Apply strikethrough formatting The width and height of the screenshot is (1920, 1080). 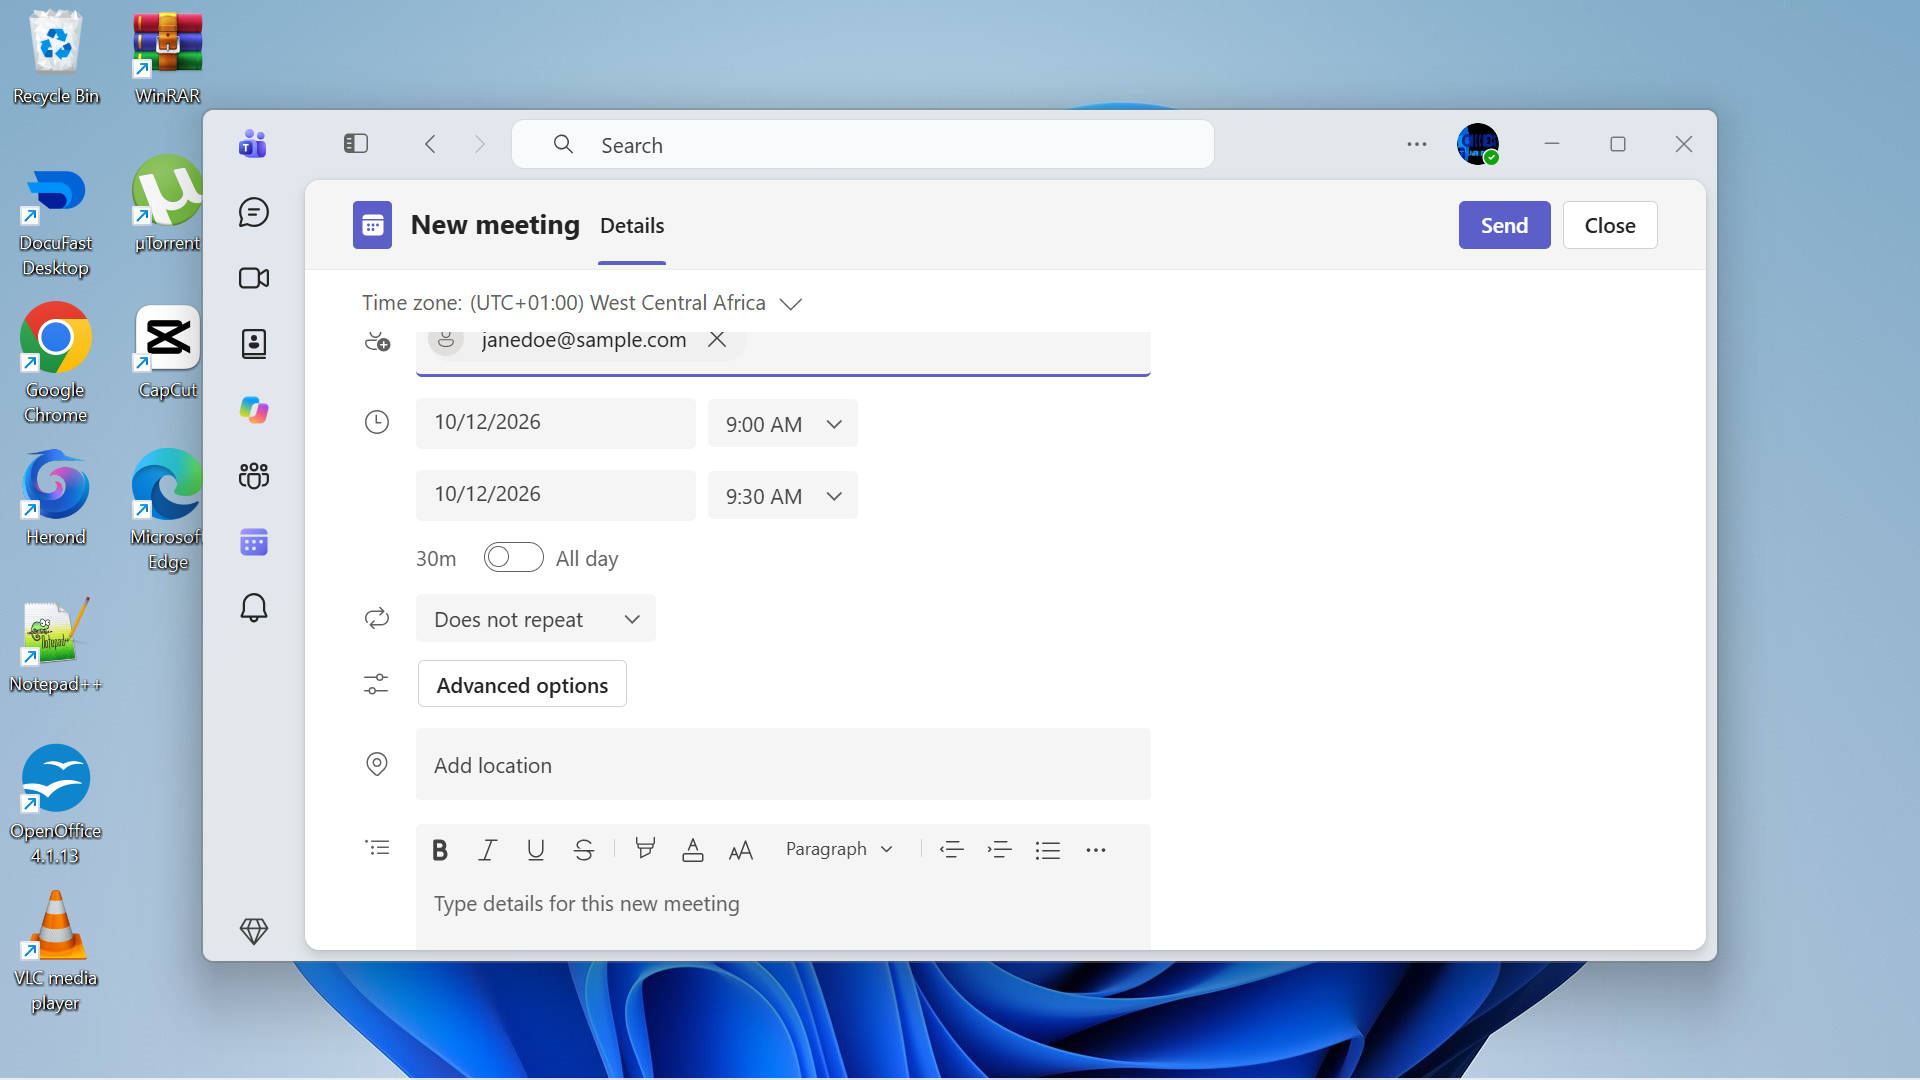(584, 850)
